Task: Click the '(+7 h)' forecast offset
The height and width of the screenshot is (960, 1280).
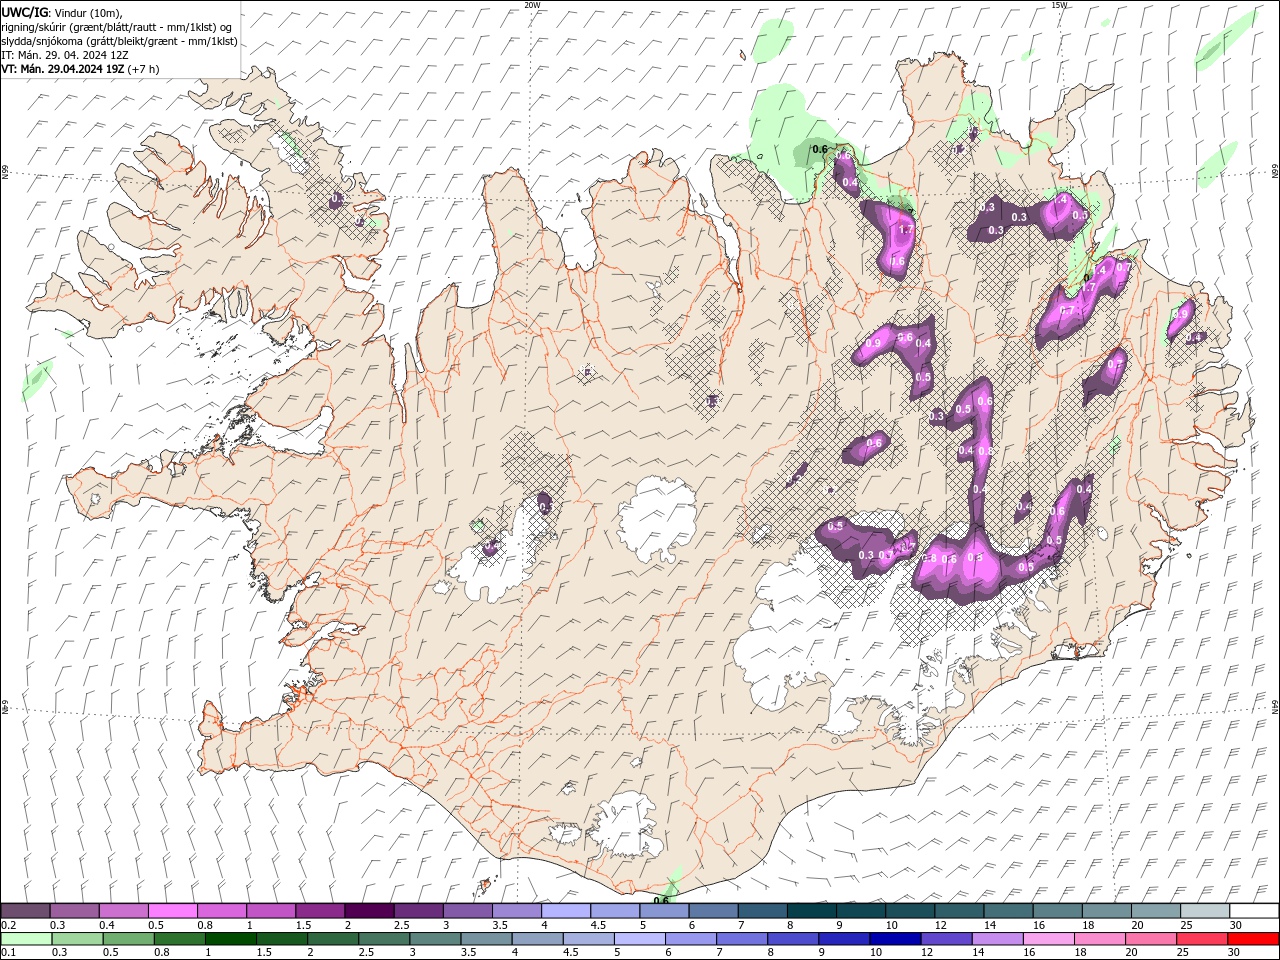Action: coord(143,69)
